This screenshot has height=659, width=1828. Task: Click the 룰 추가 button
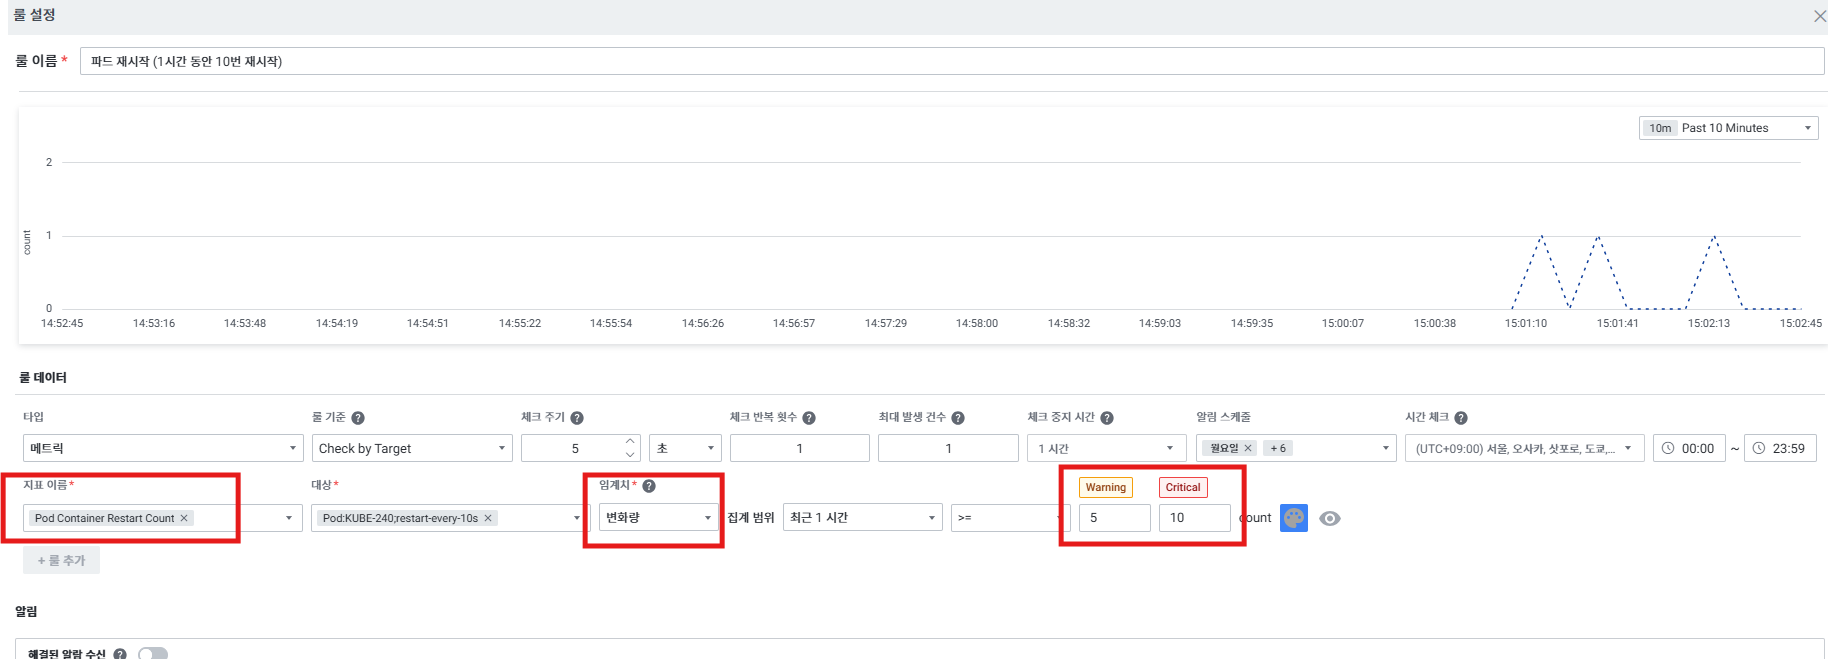(x=61, y=561)
